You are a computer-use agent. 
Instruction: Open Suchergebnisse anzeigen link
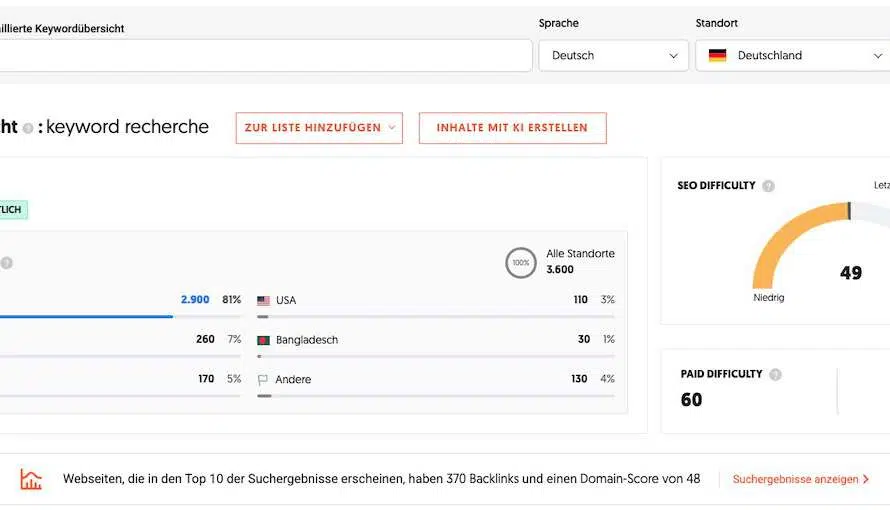(x=801, y=479)
